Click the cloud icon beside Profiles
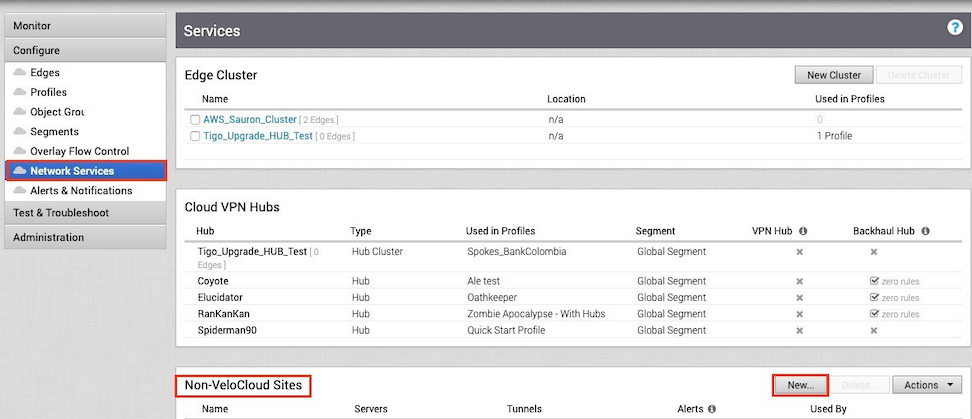Screen dimensions: 972x419 point(21,92)
